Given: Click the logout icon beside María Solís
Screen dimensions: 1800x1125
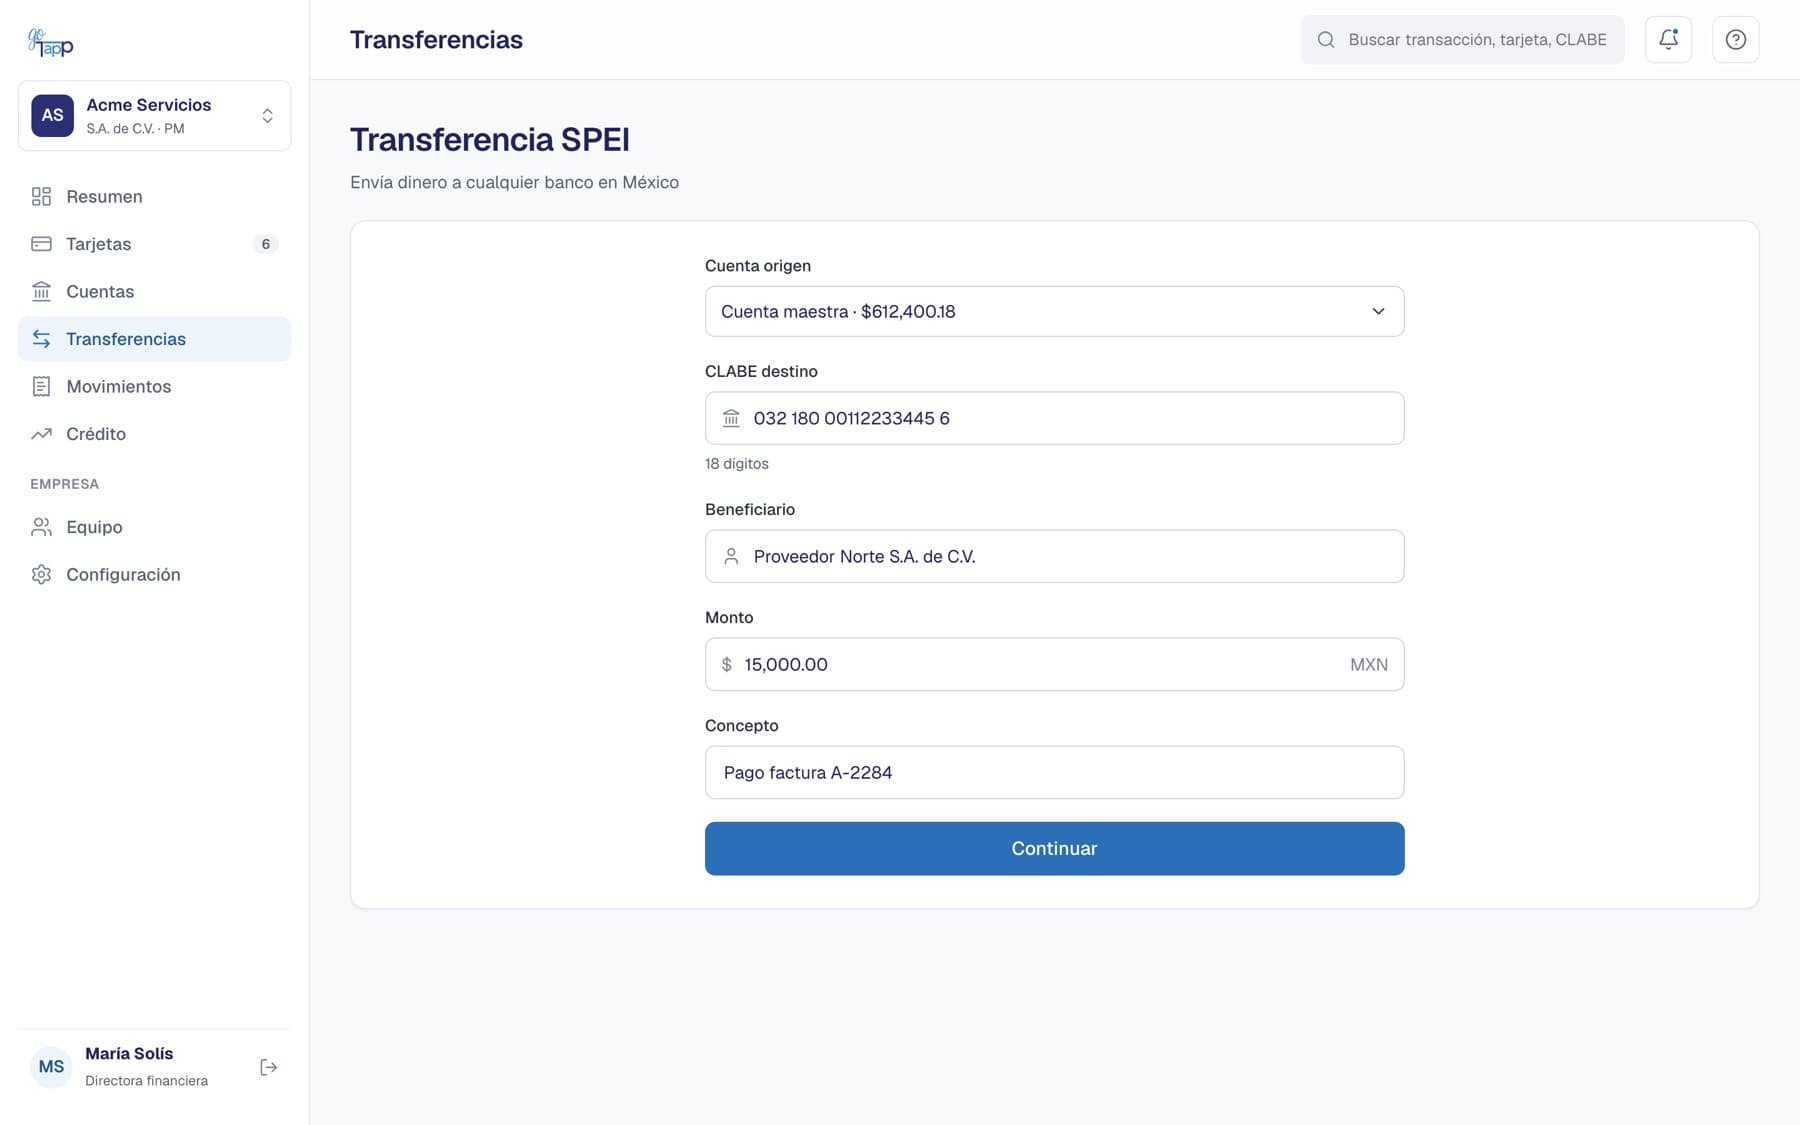Looking at the screenshot, I should (268, 1067).
